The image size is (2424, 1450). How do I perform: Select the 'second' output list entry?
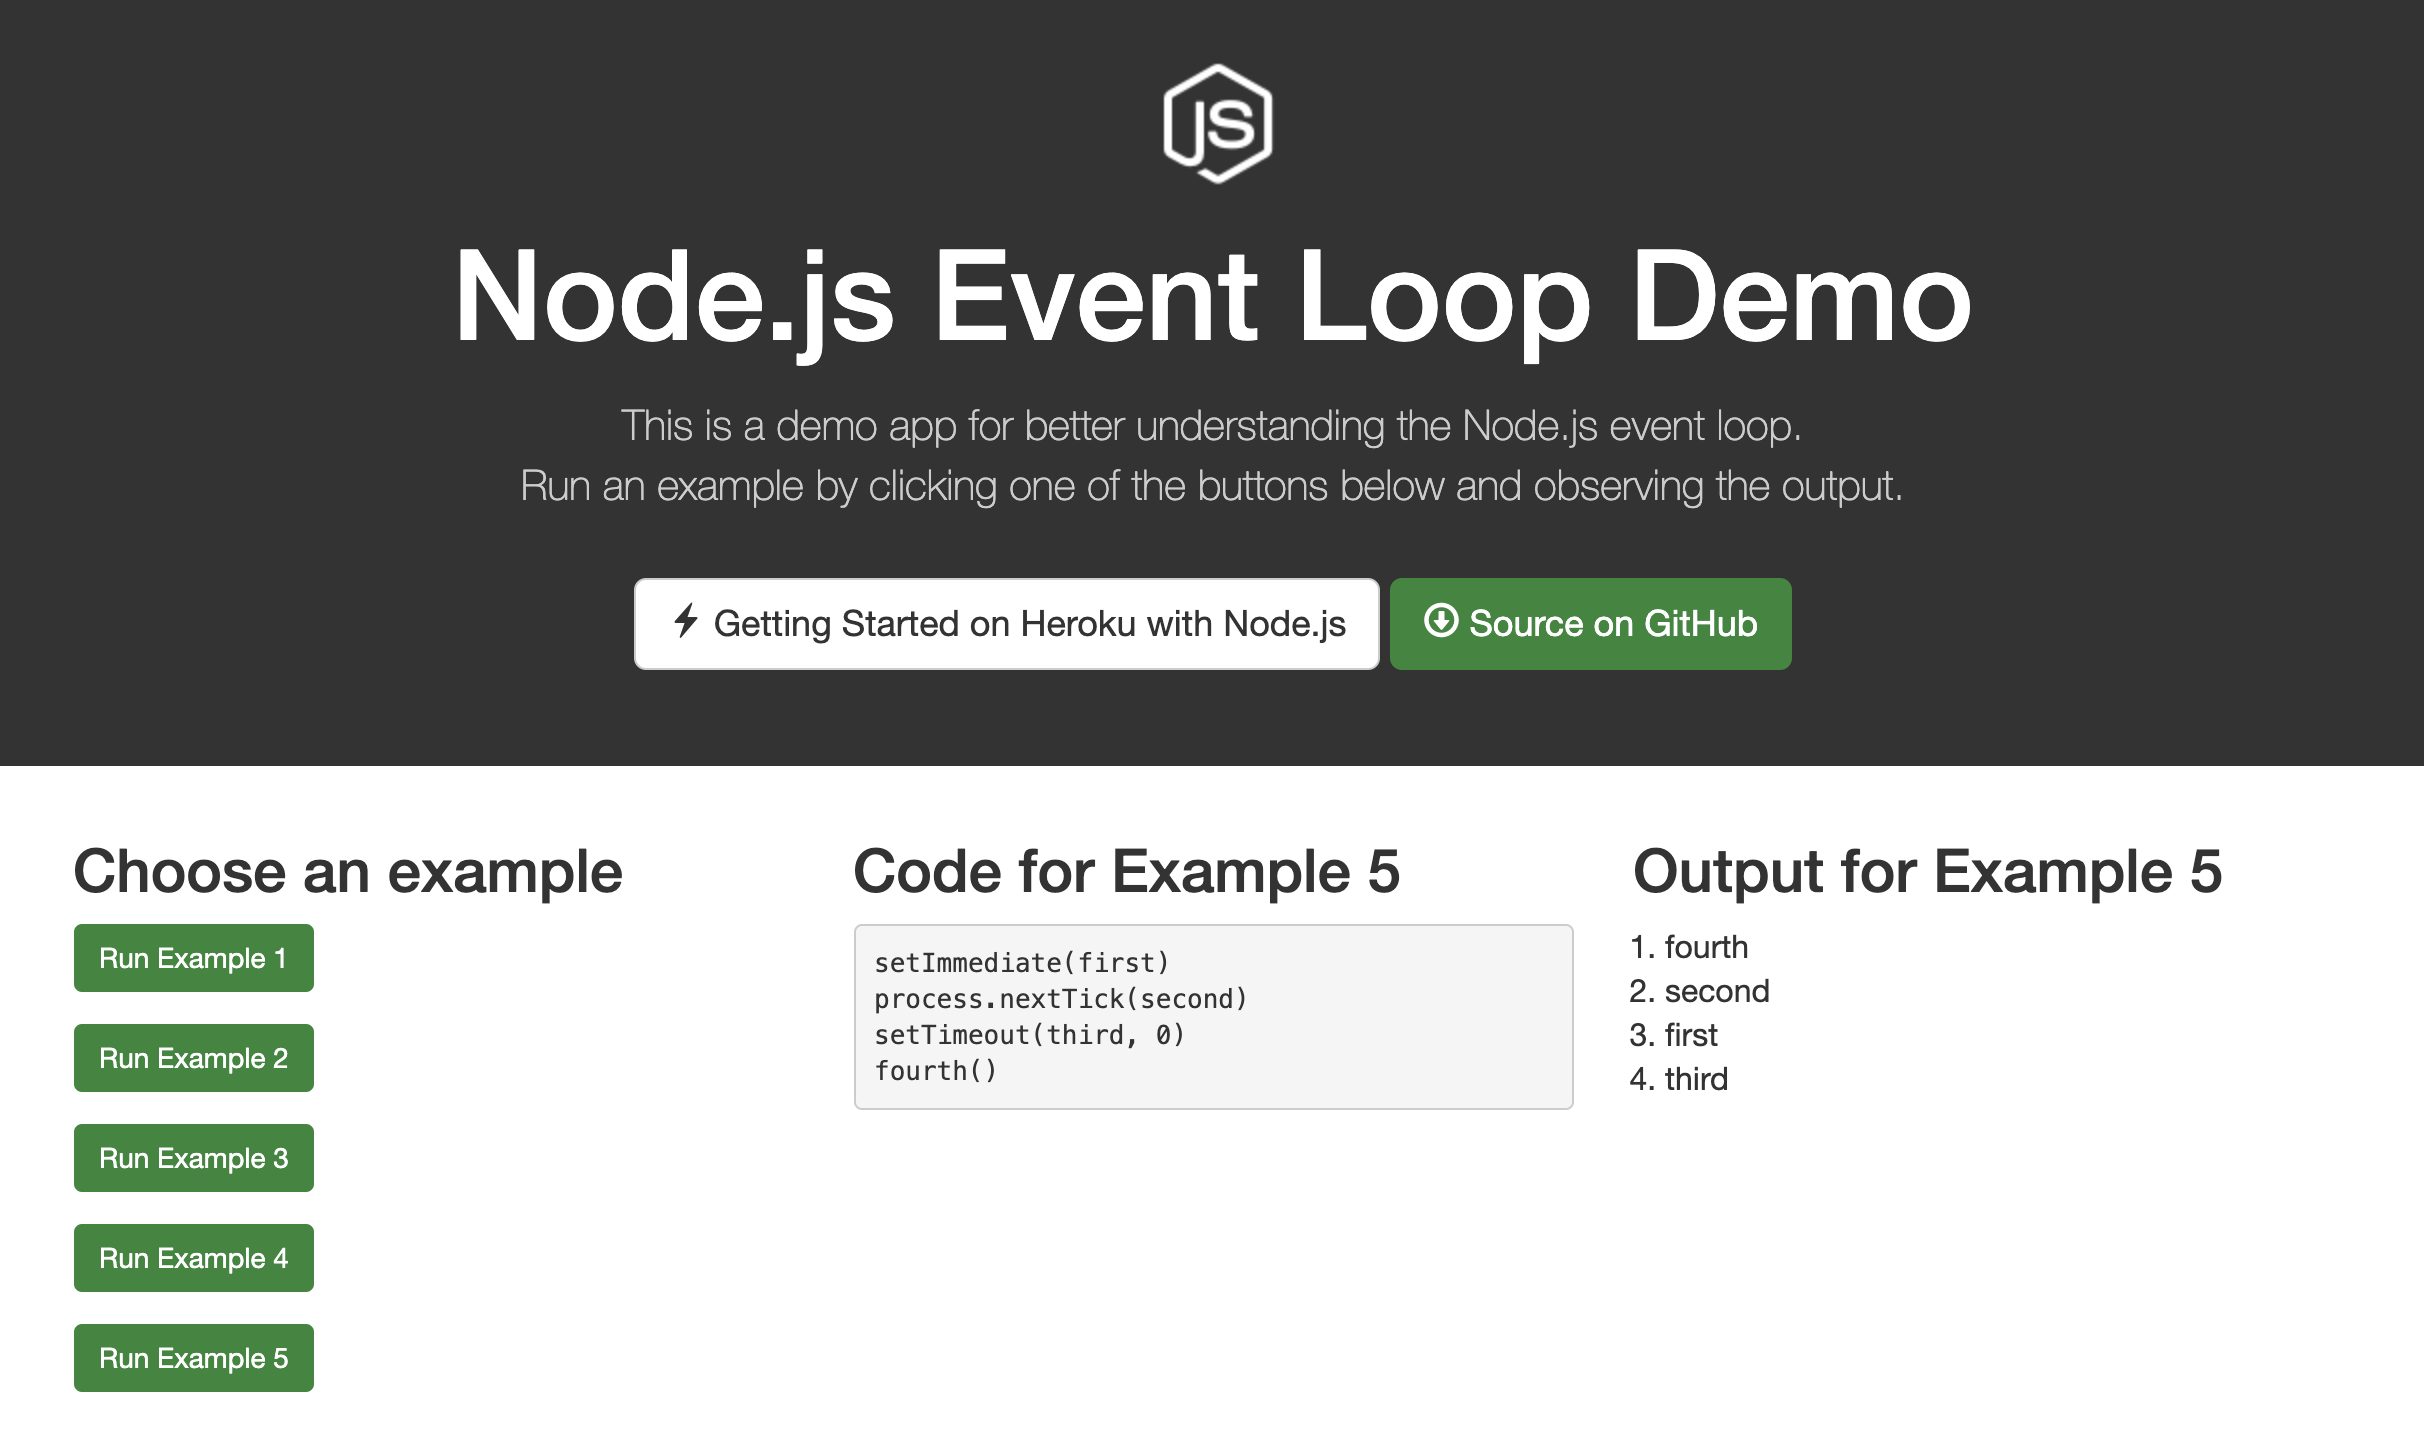pos(1716,991)
